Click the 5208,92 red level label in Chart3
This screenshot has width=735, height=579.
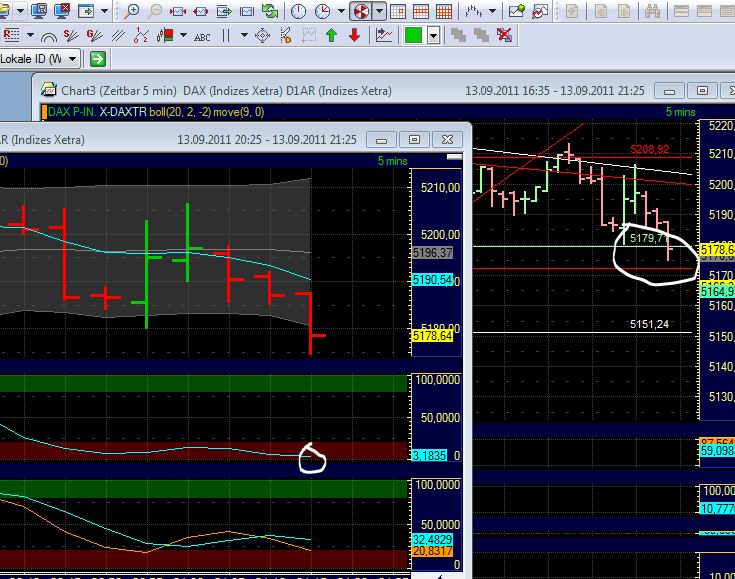650,150
